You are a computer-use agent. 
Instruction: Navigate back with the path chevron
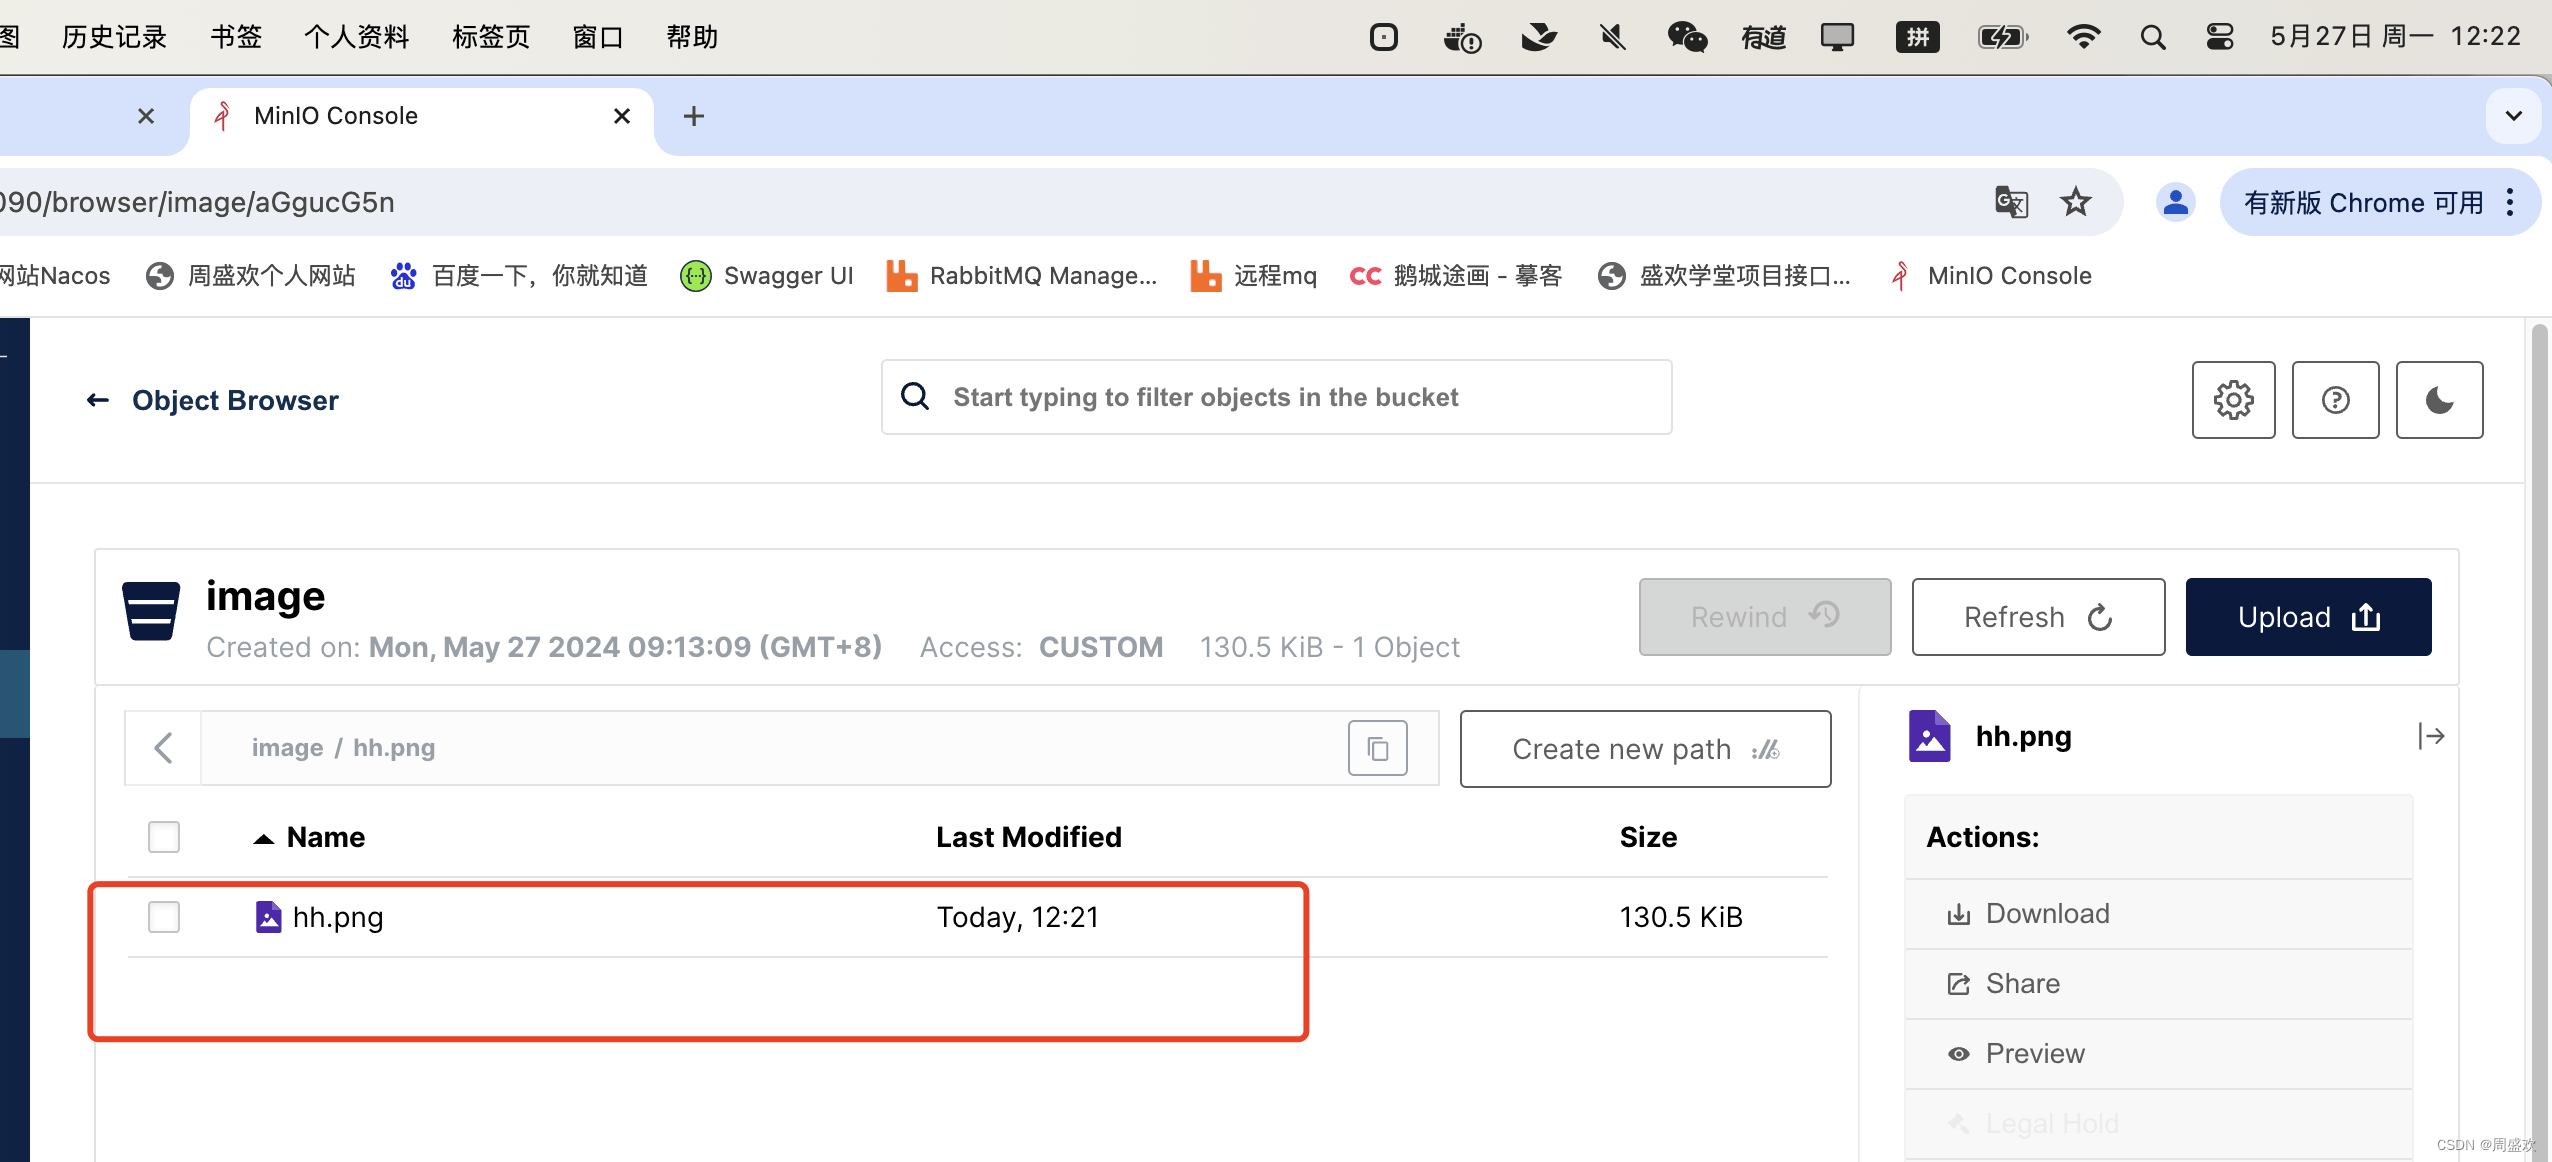click(163, 748)
